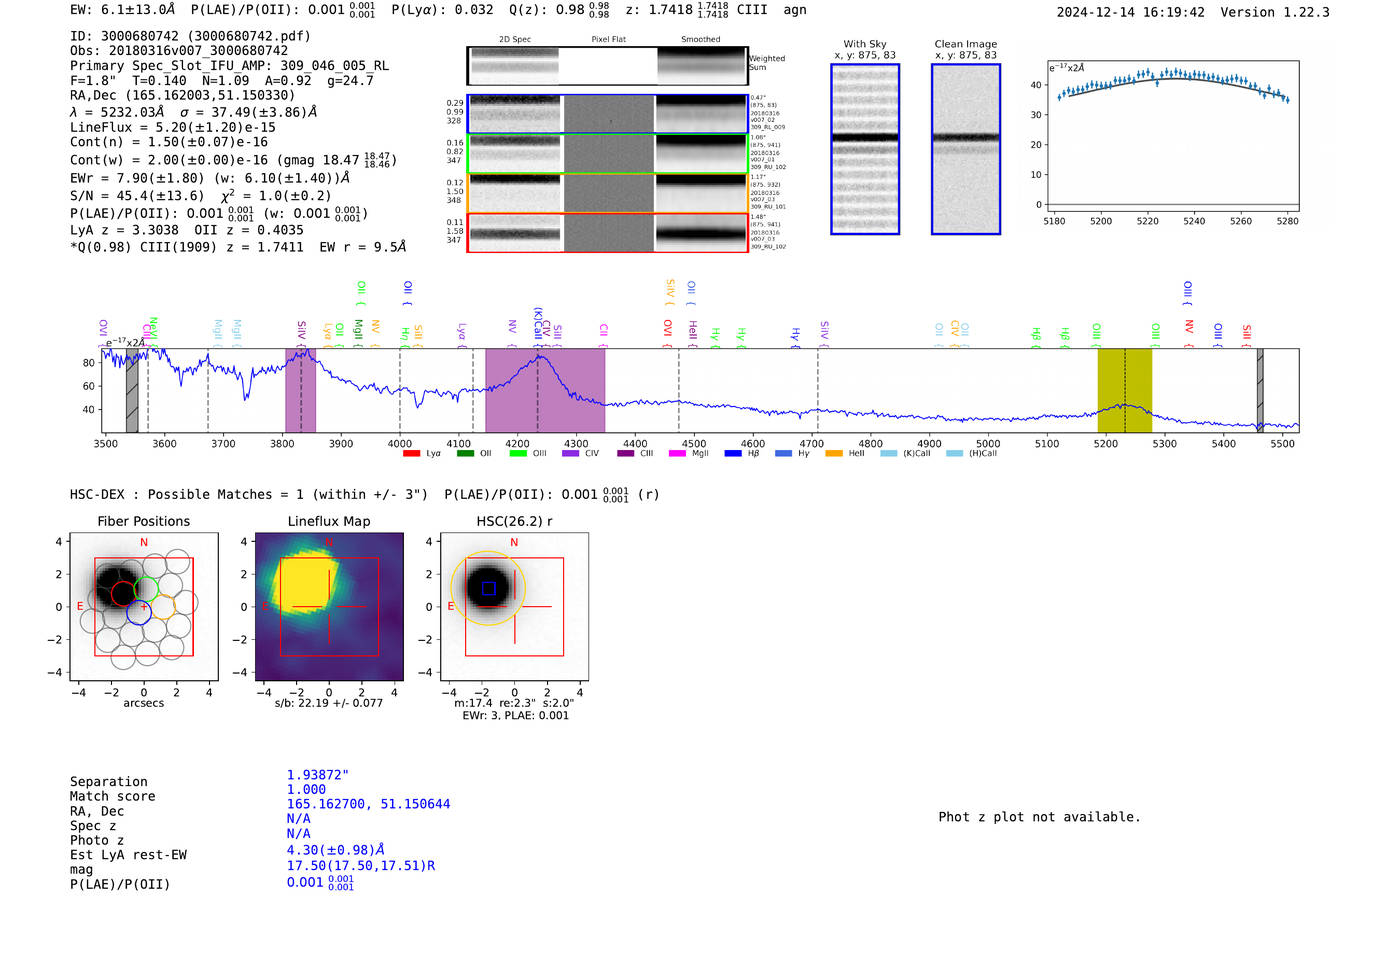
Task: Click the 'Pixel Flat' column header
Action: coord(609,40)
